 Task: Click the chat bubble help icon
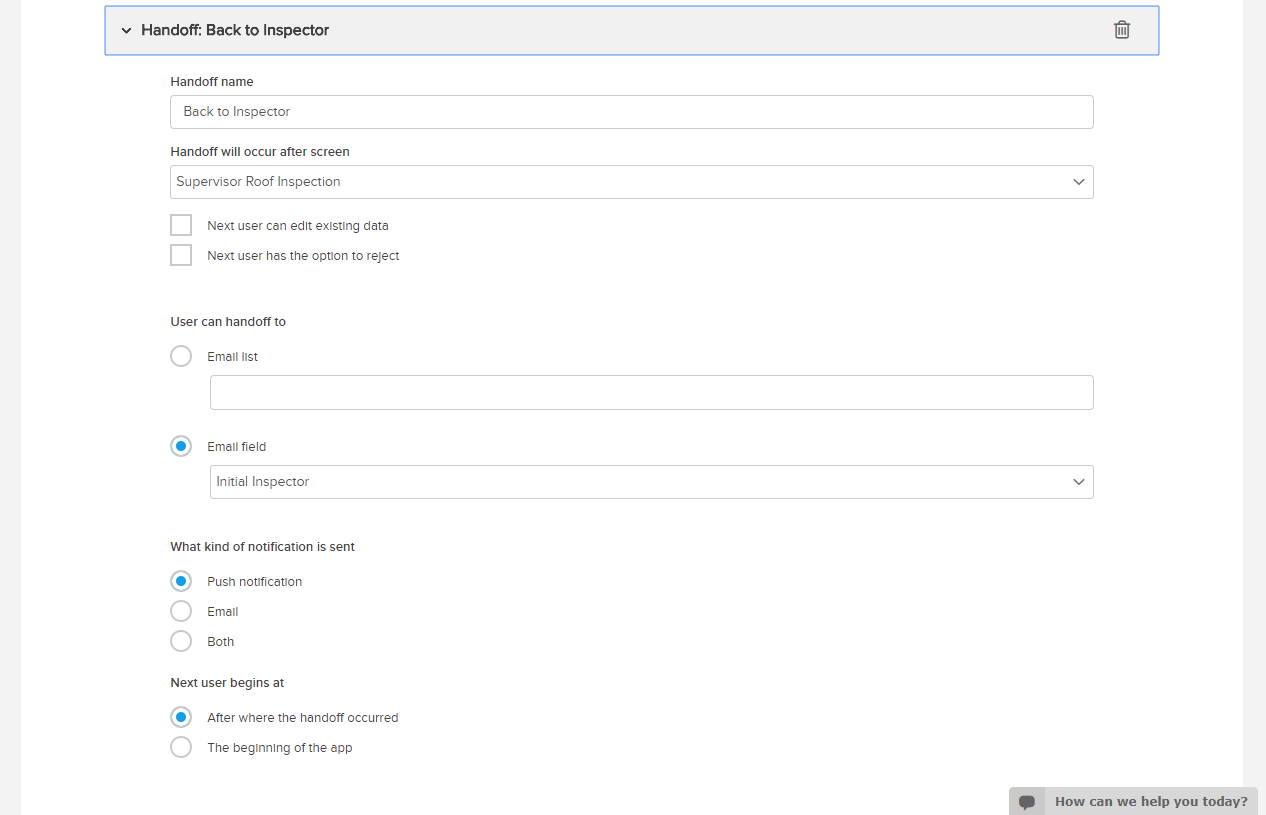click(x=1027, y=802)
